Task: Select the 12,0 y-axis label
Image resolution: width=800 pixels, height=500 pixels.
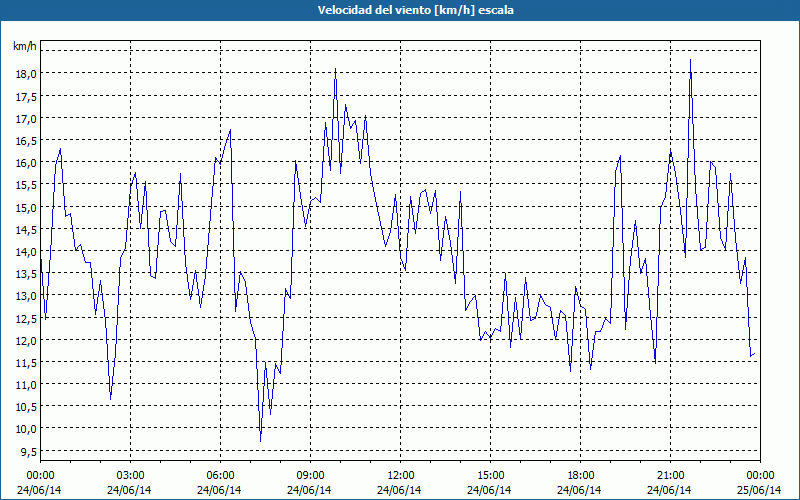Action: (27, 340)
